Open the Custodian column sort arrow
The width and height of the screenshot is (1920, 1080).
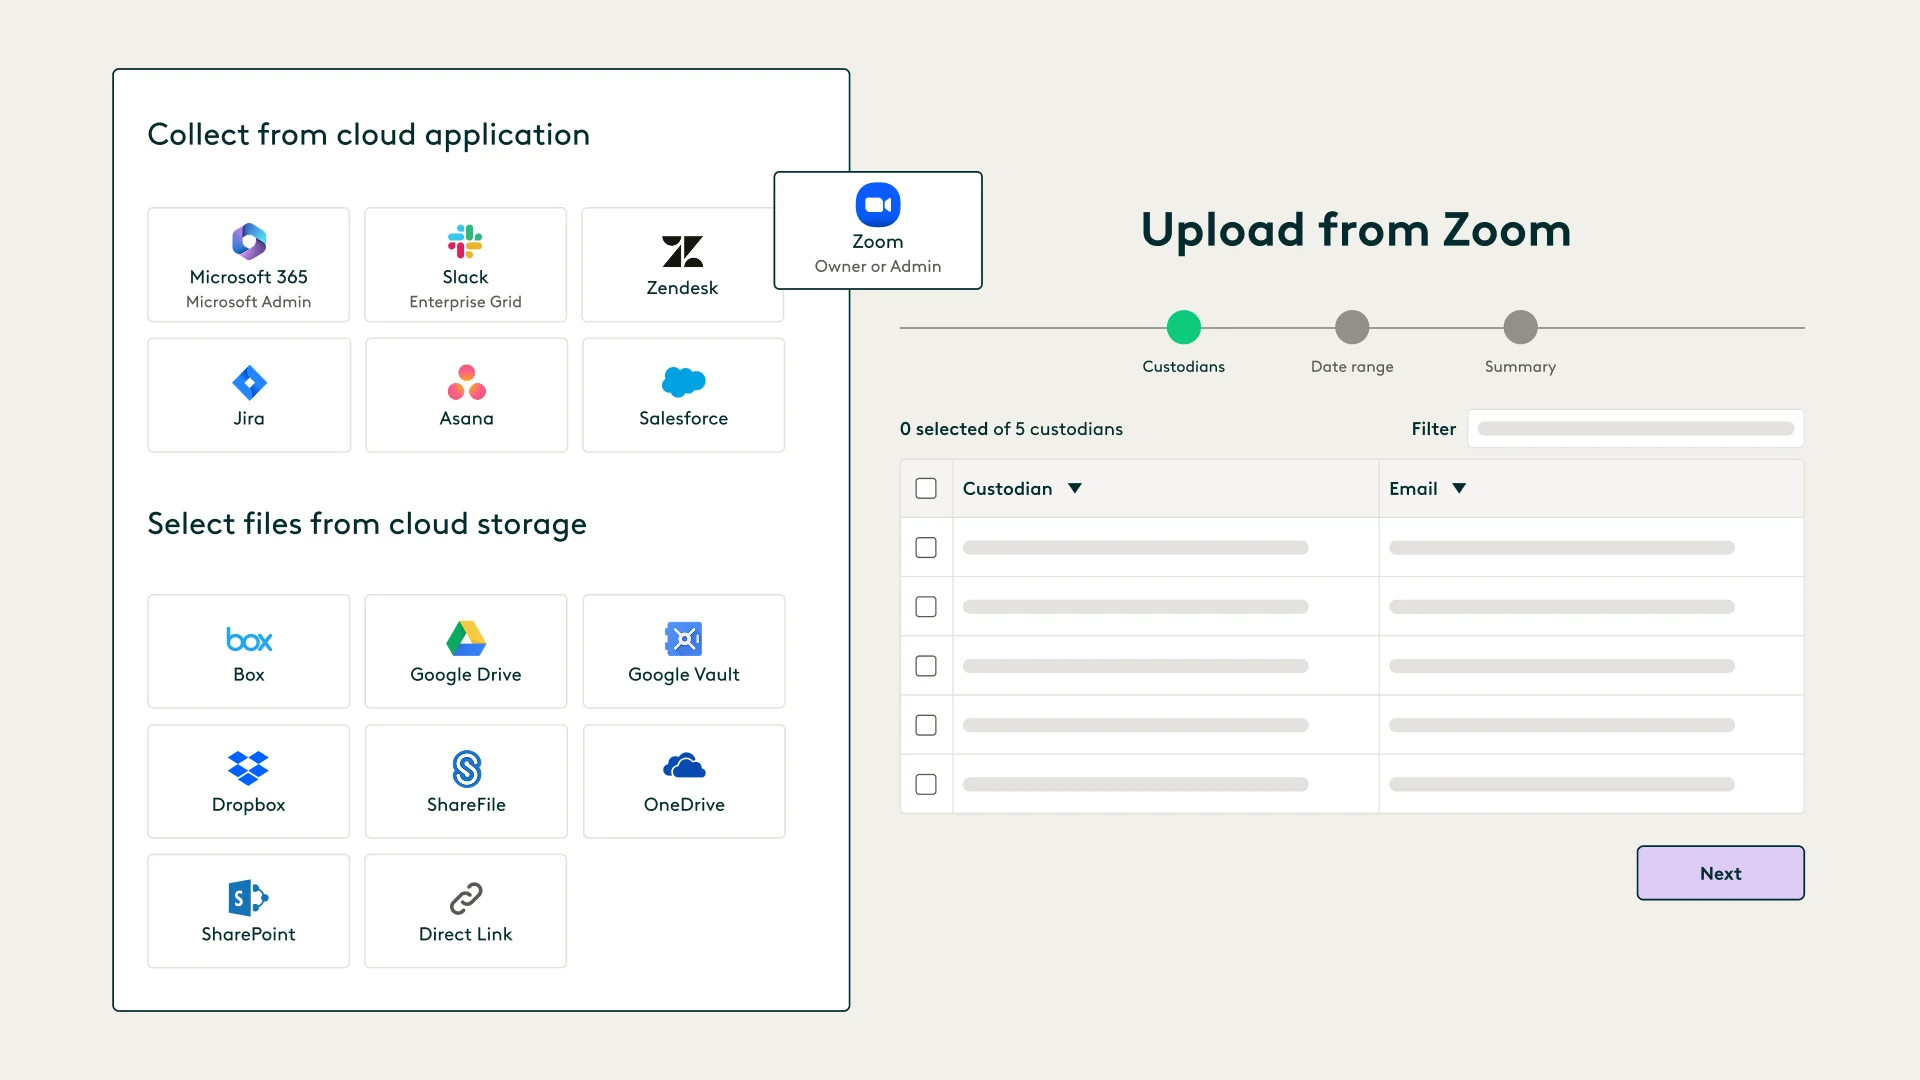[x=1075, y=488]
